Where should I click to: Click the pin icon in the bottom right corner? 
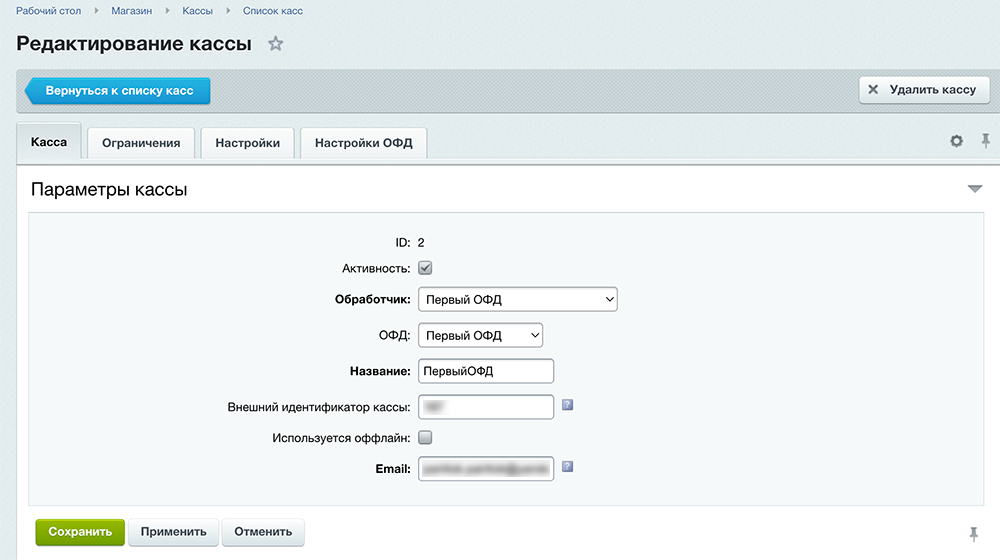pyautogui.click(x=974, y=533)
